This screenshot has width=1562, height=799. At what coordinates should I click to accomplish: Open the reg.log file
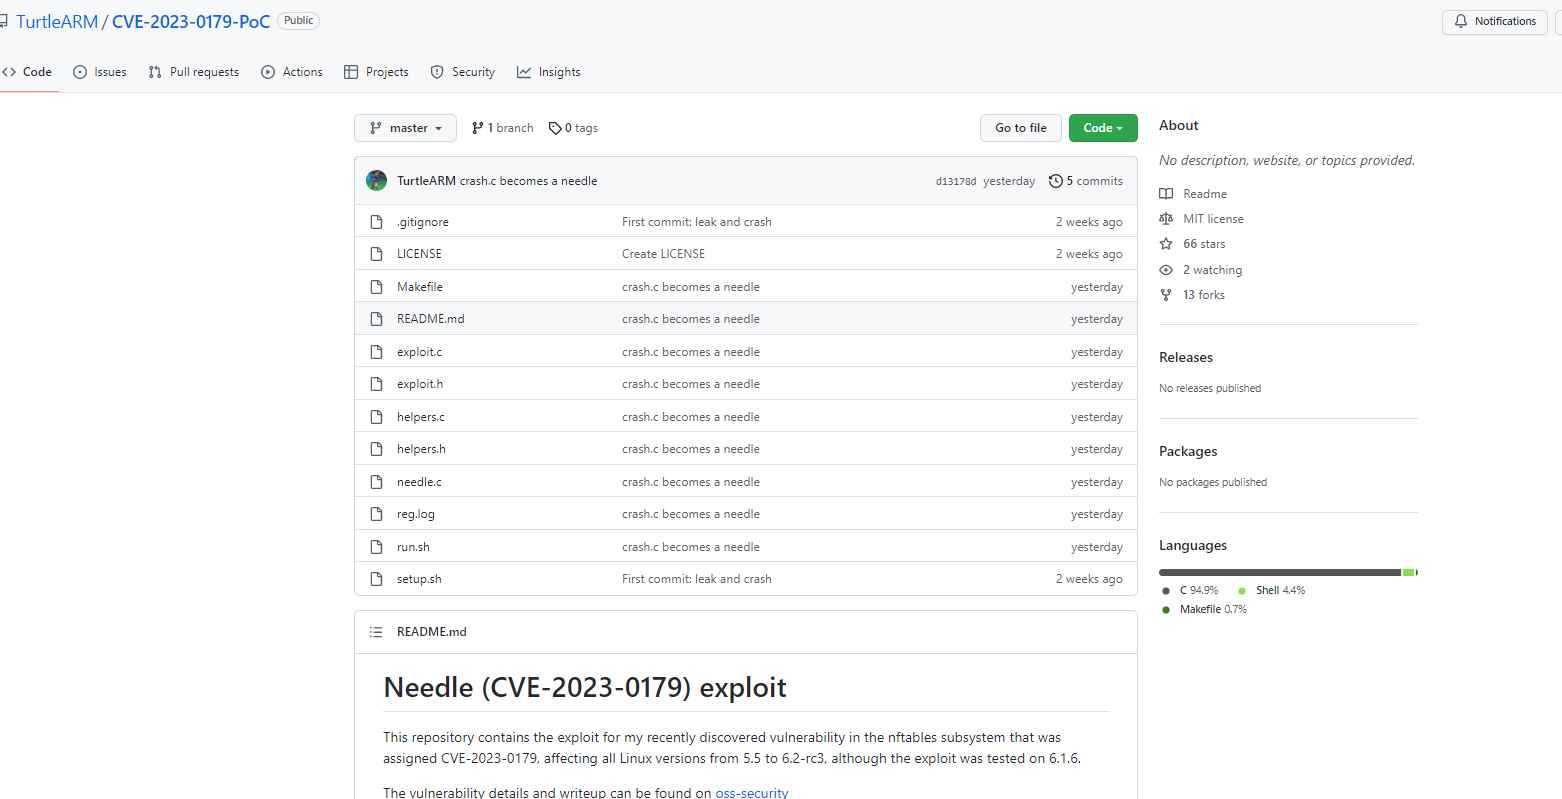416,514
